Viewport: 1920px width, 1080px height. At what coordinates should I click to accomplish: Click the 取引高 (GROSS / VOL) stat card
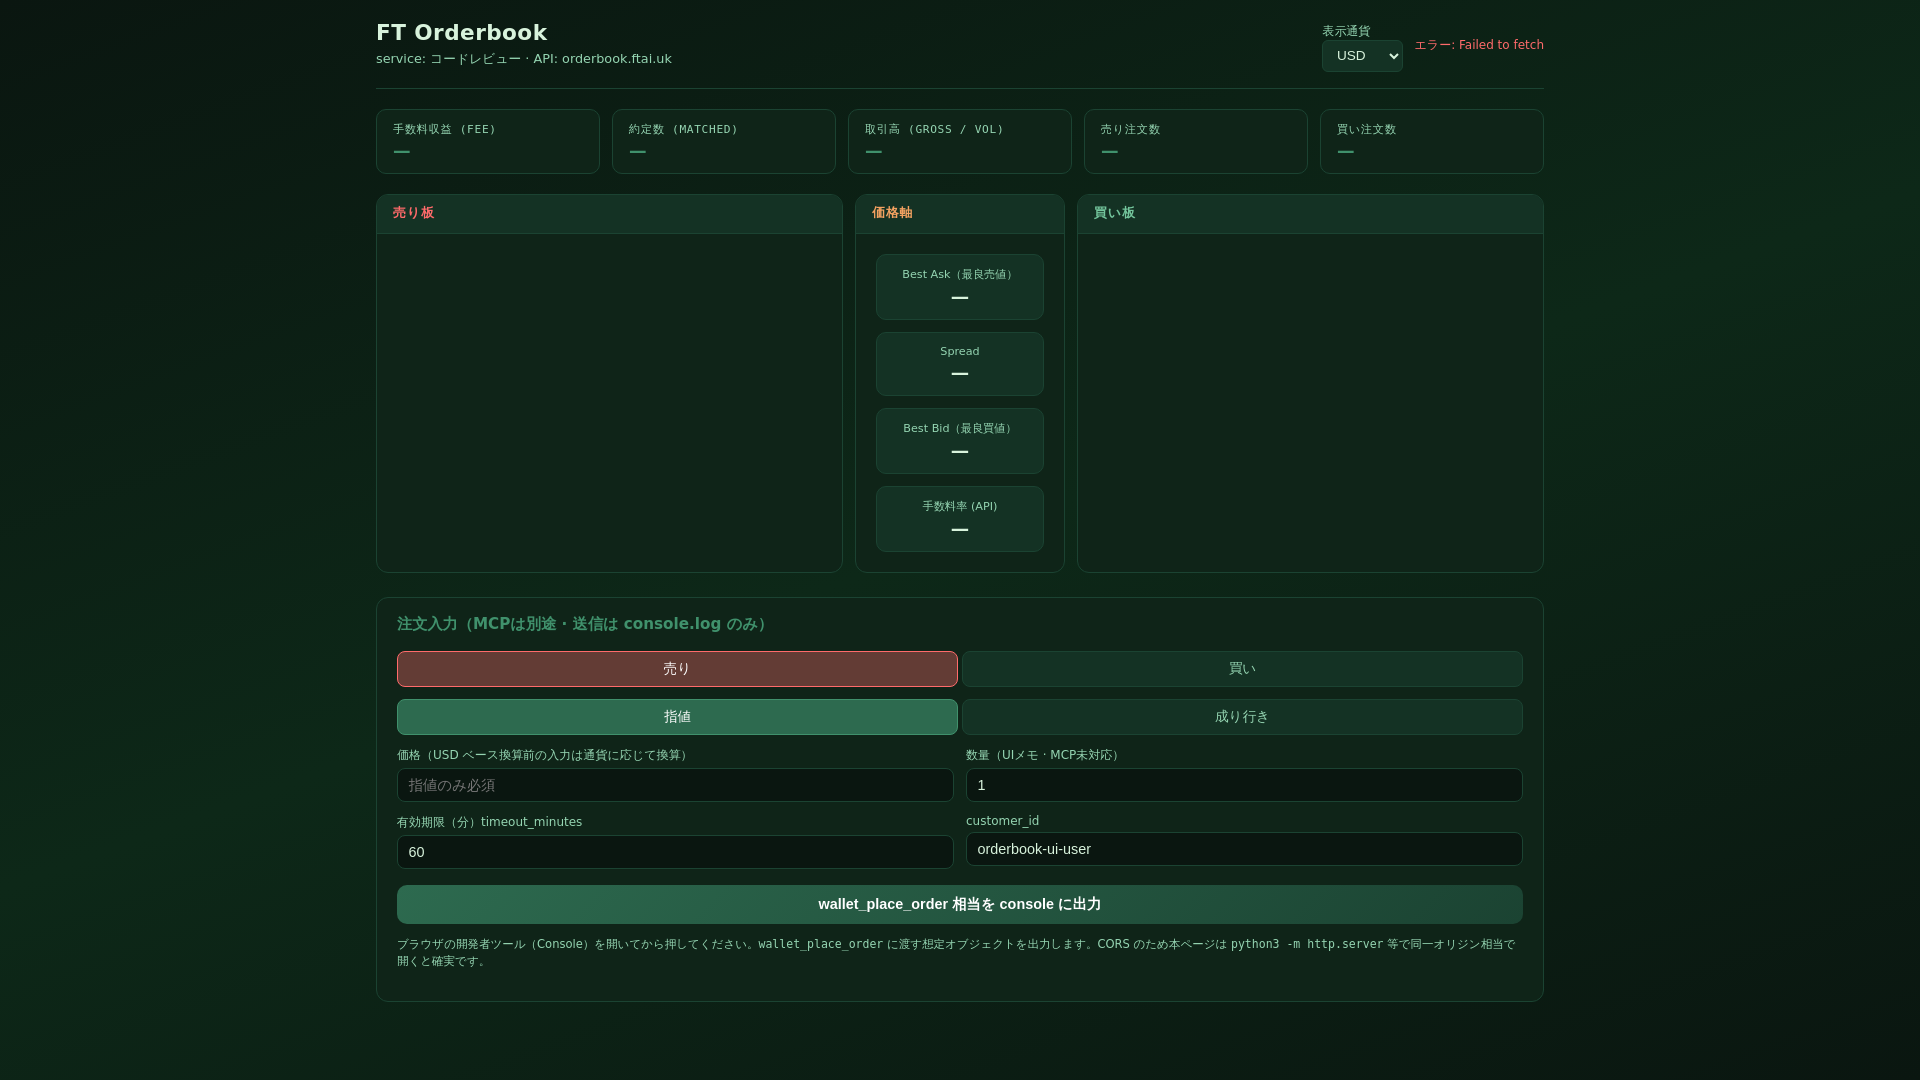(x=960, y=141)
